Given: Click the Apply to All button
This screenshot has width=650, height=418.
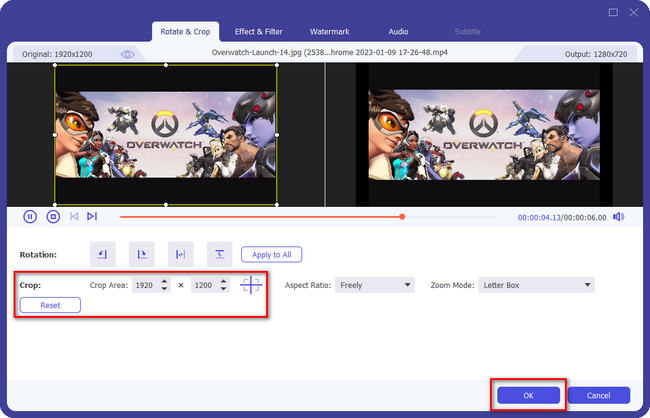Looking at the screenshot, I should (272, 255).
